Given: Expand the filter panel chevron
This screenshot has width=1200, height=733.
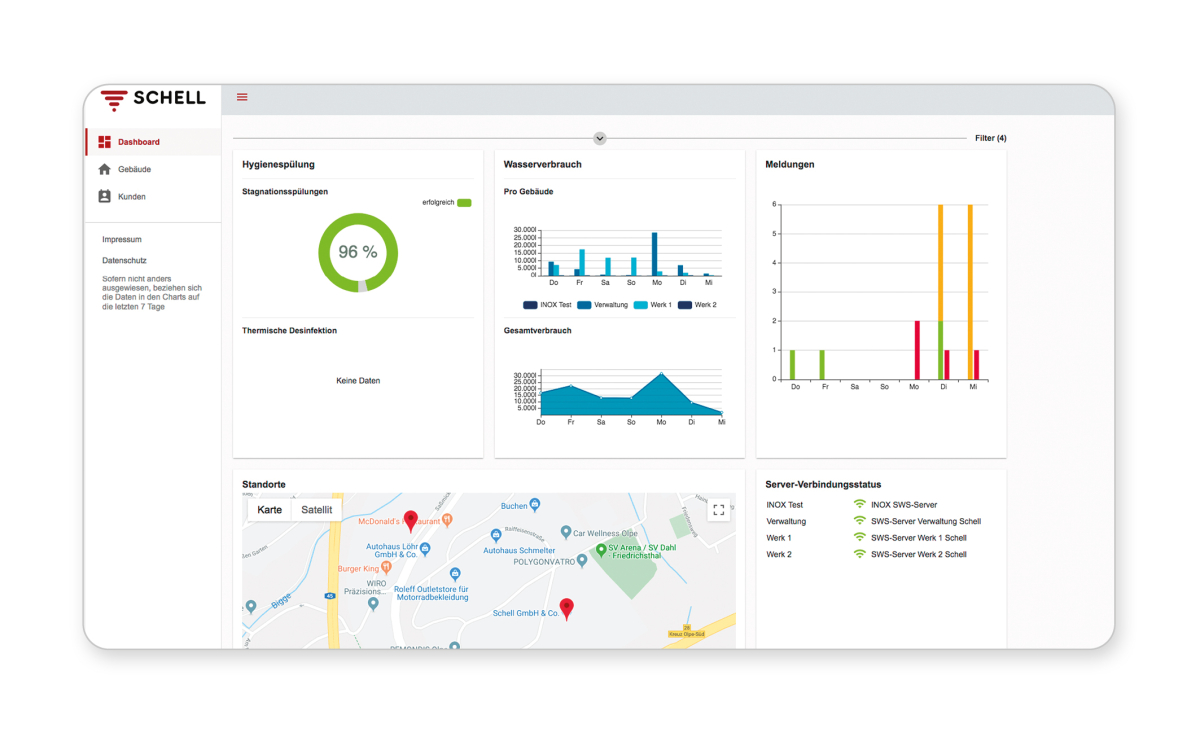Looking at the screenshot, I should coord(600,139).
